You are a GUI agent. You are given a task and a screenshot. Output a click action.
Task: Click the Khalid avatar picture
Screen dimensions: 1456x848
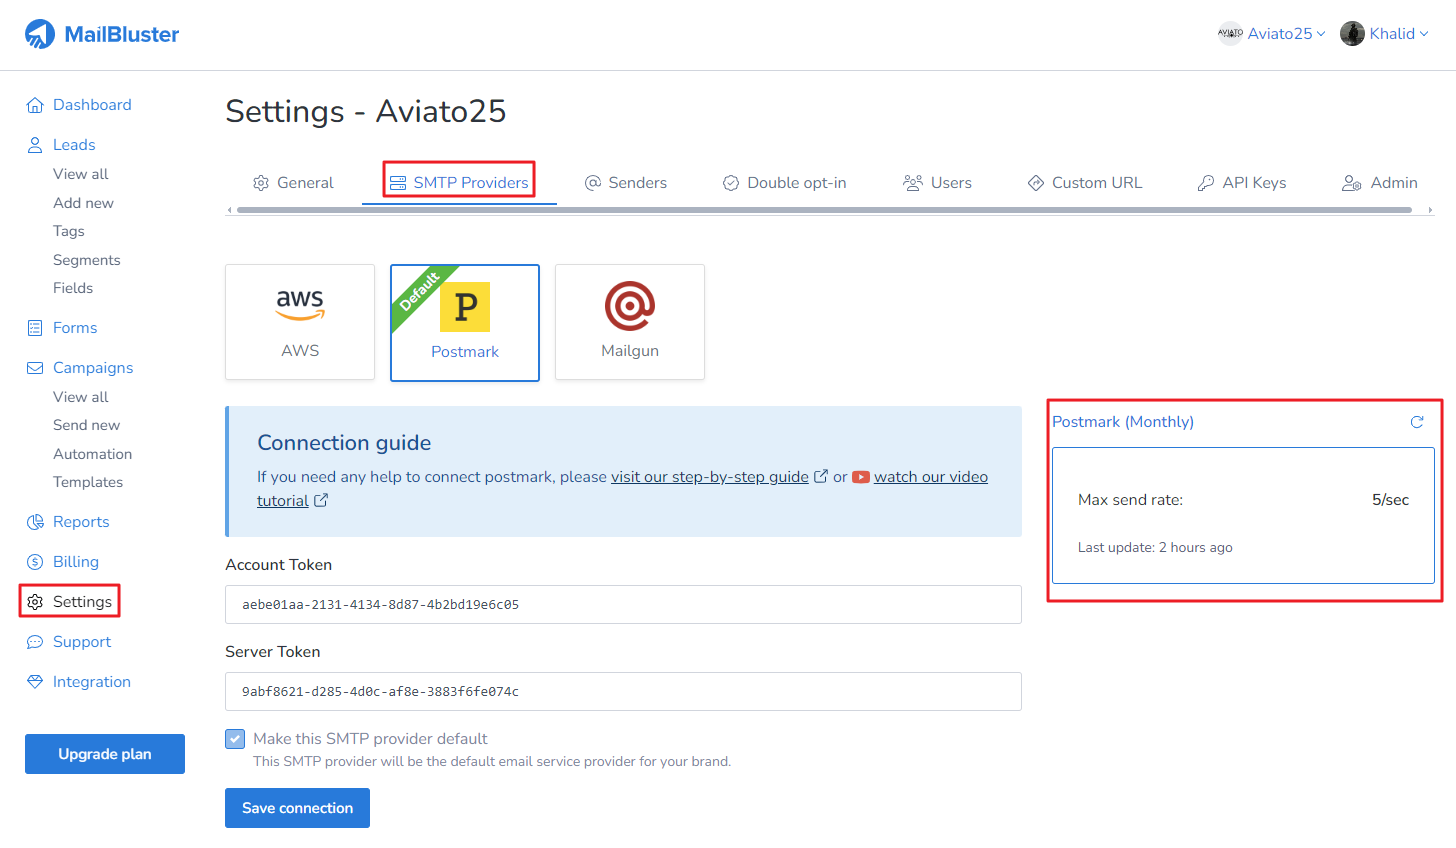pos(1352,34)
